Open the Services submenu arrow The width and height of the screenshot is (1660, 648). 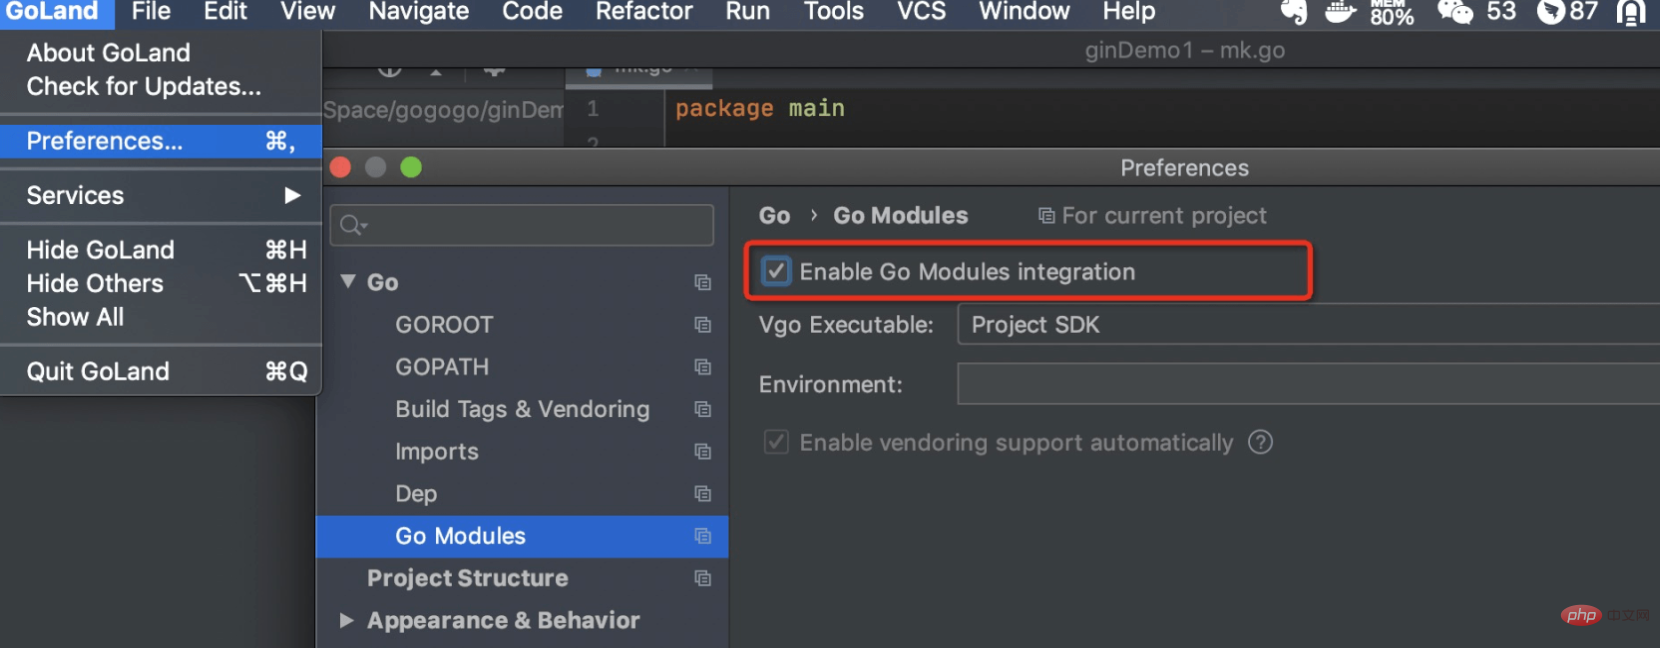point(292,195)
